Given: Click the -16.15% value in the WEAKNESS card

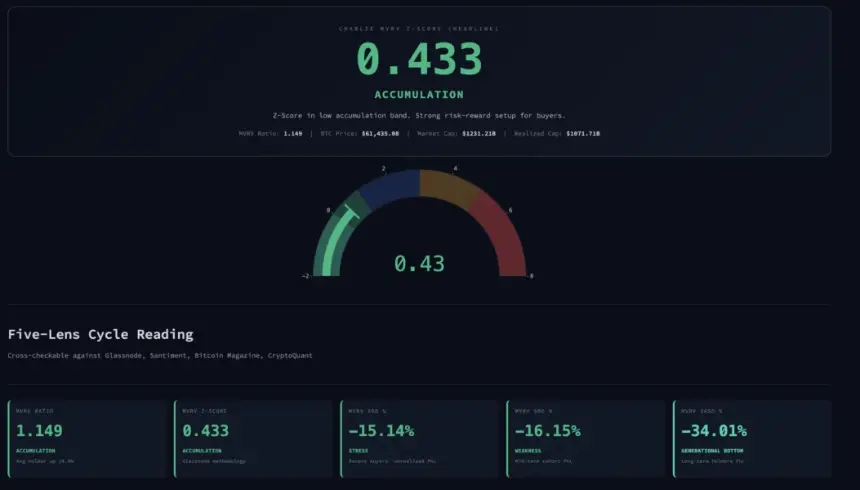Looking at the screenshot, I should click(547, 431).
